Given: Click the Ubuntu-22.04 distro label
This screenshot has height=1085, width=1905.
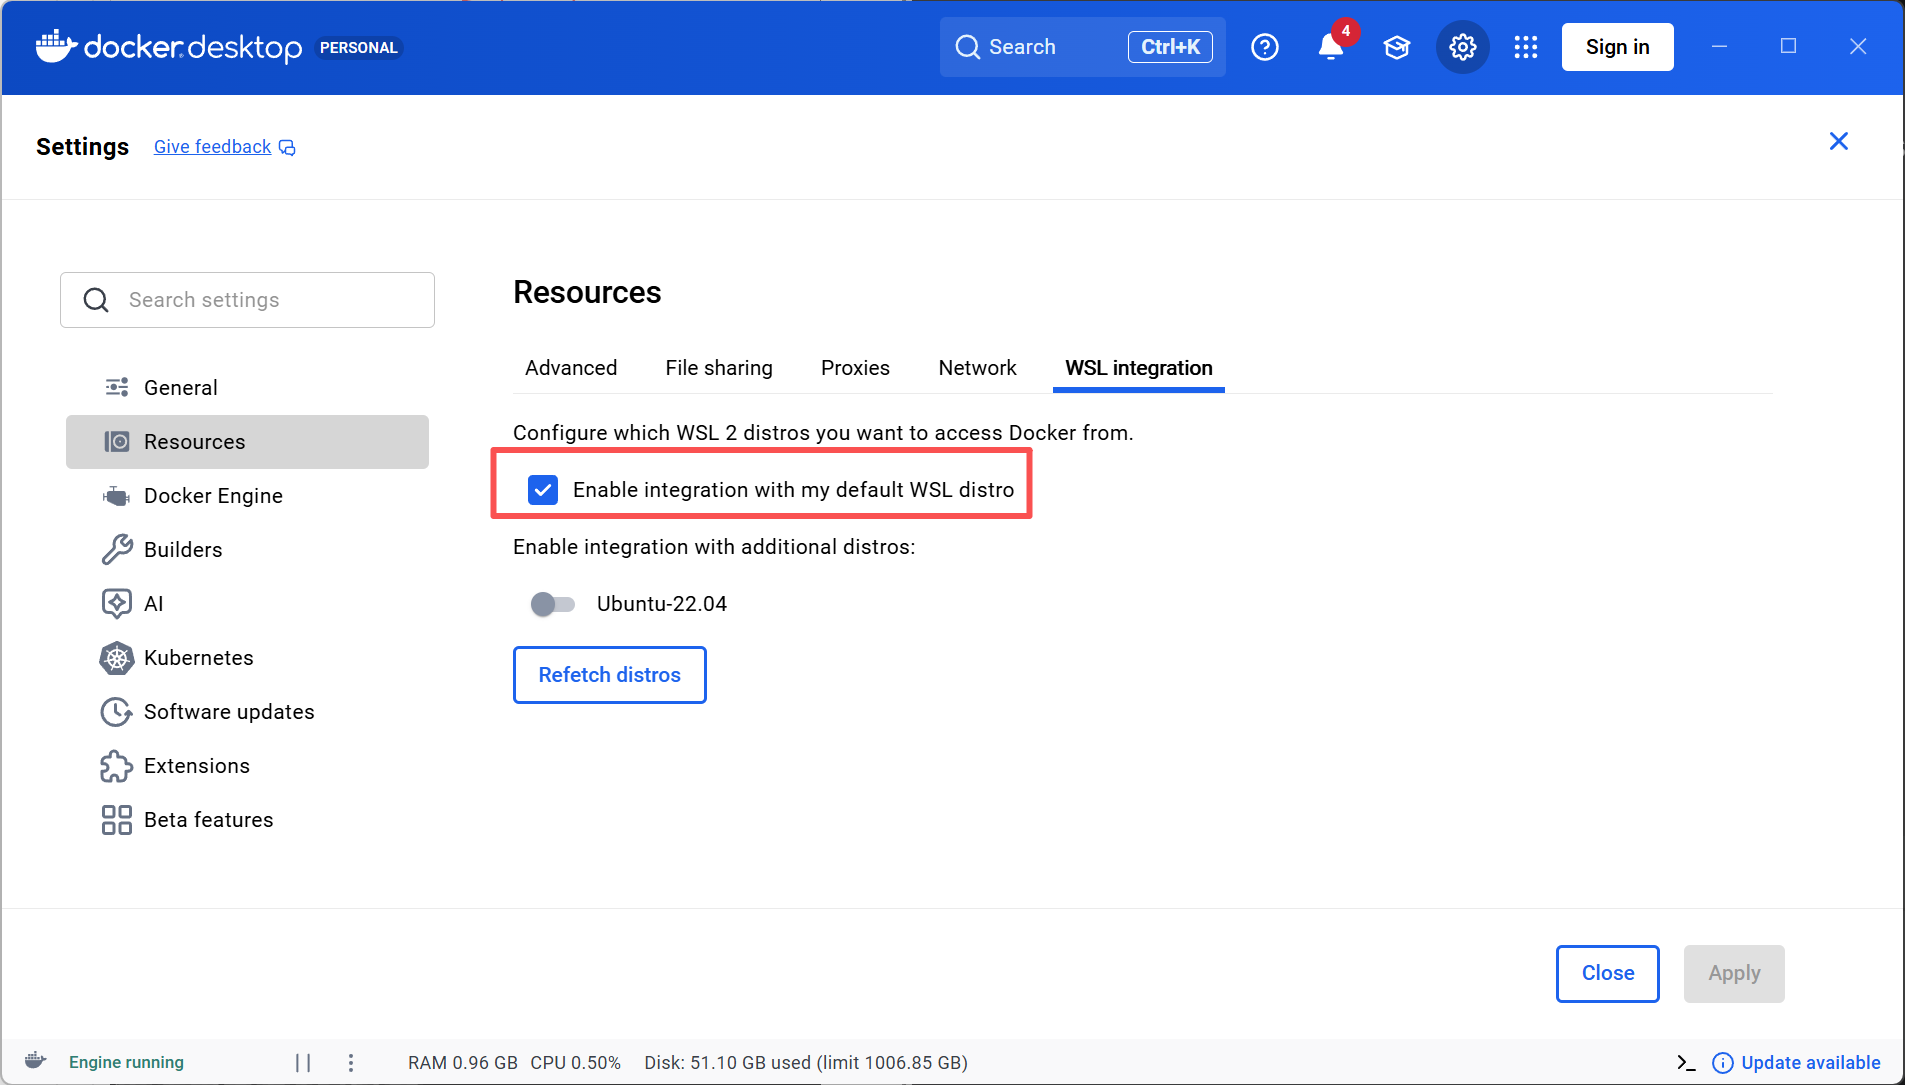Looking at the screenshot, I should click(x=662, y=604).
